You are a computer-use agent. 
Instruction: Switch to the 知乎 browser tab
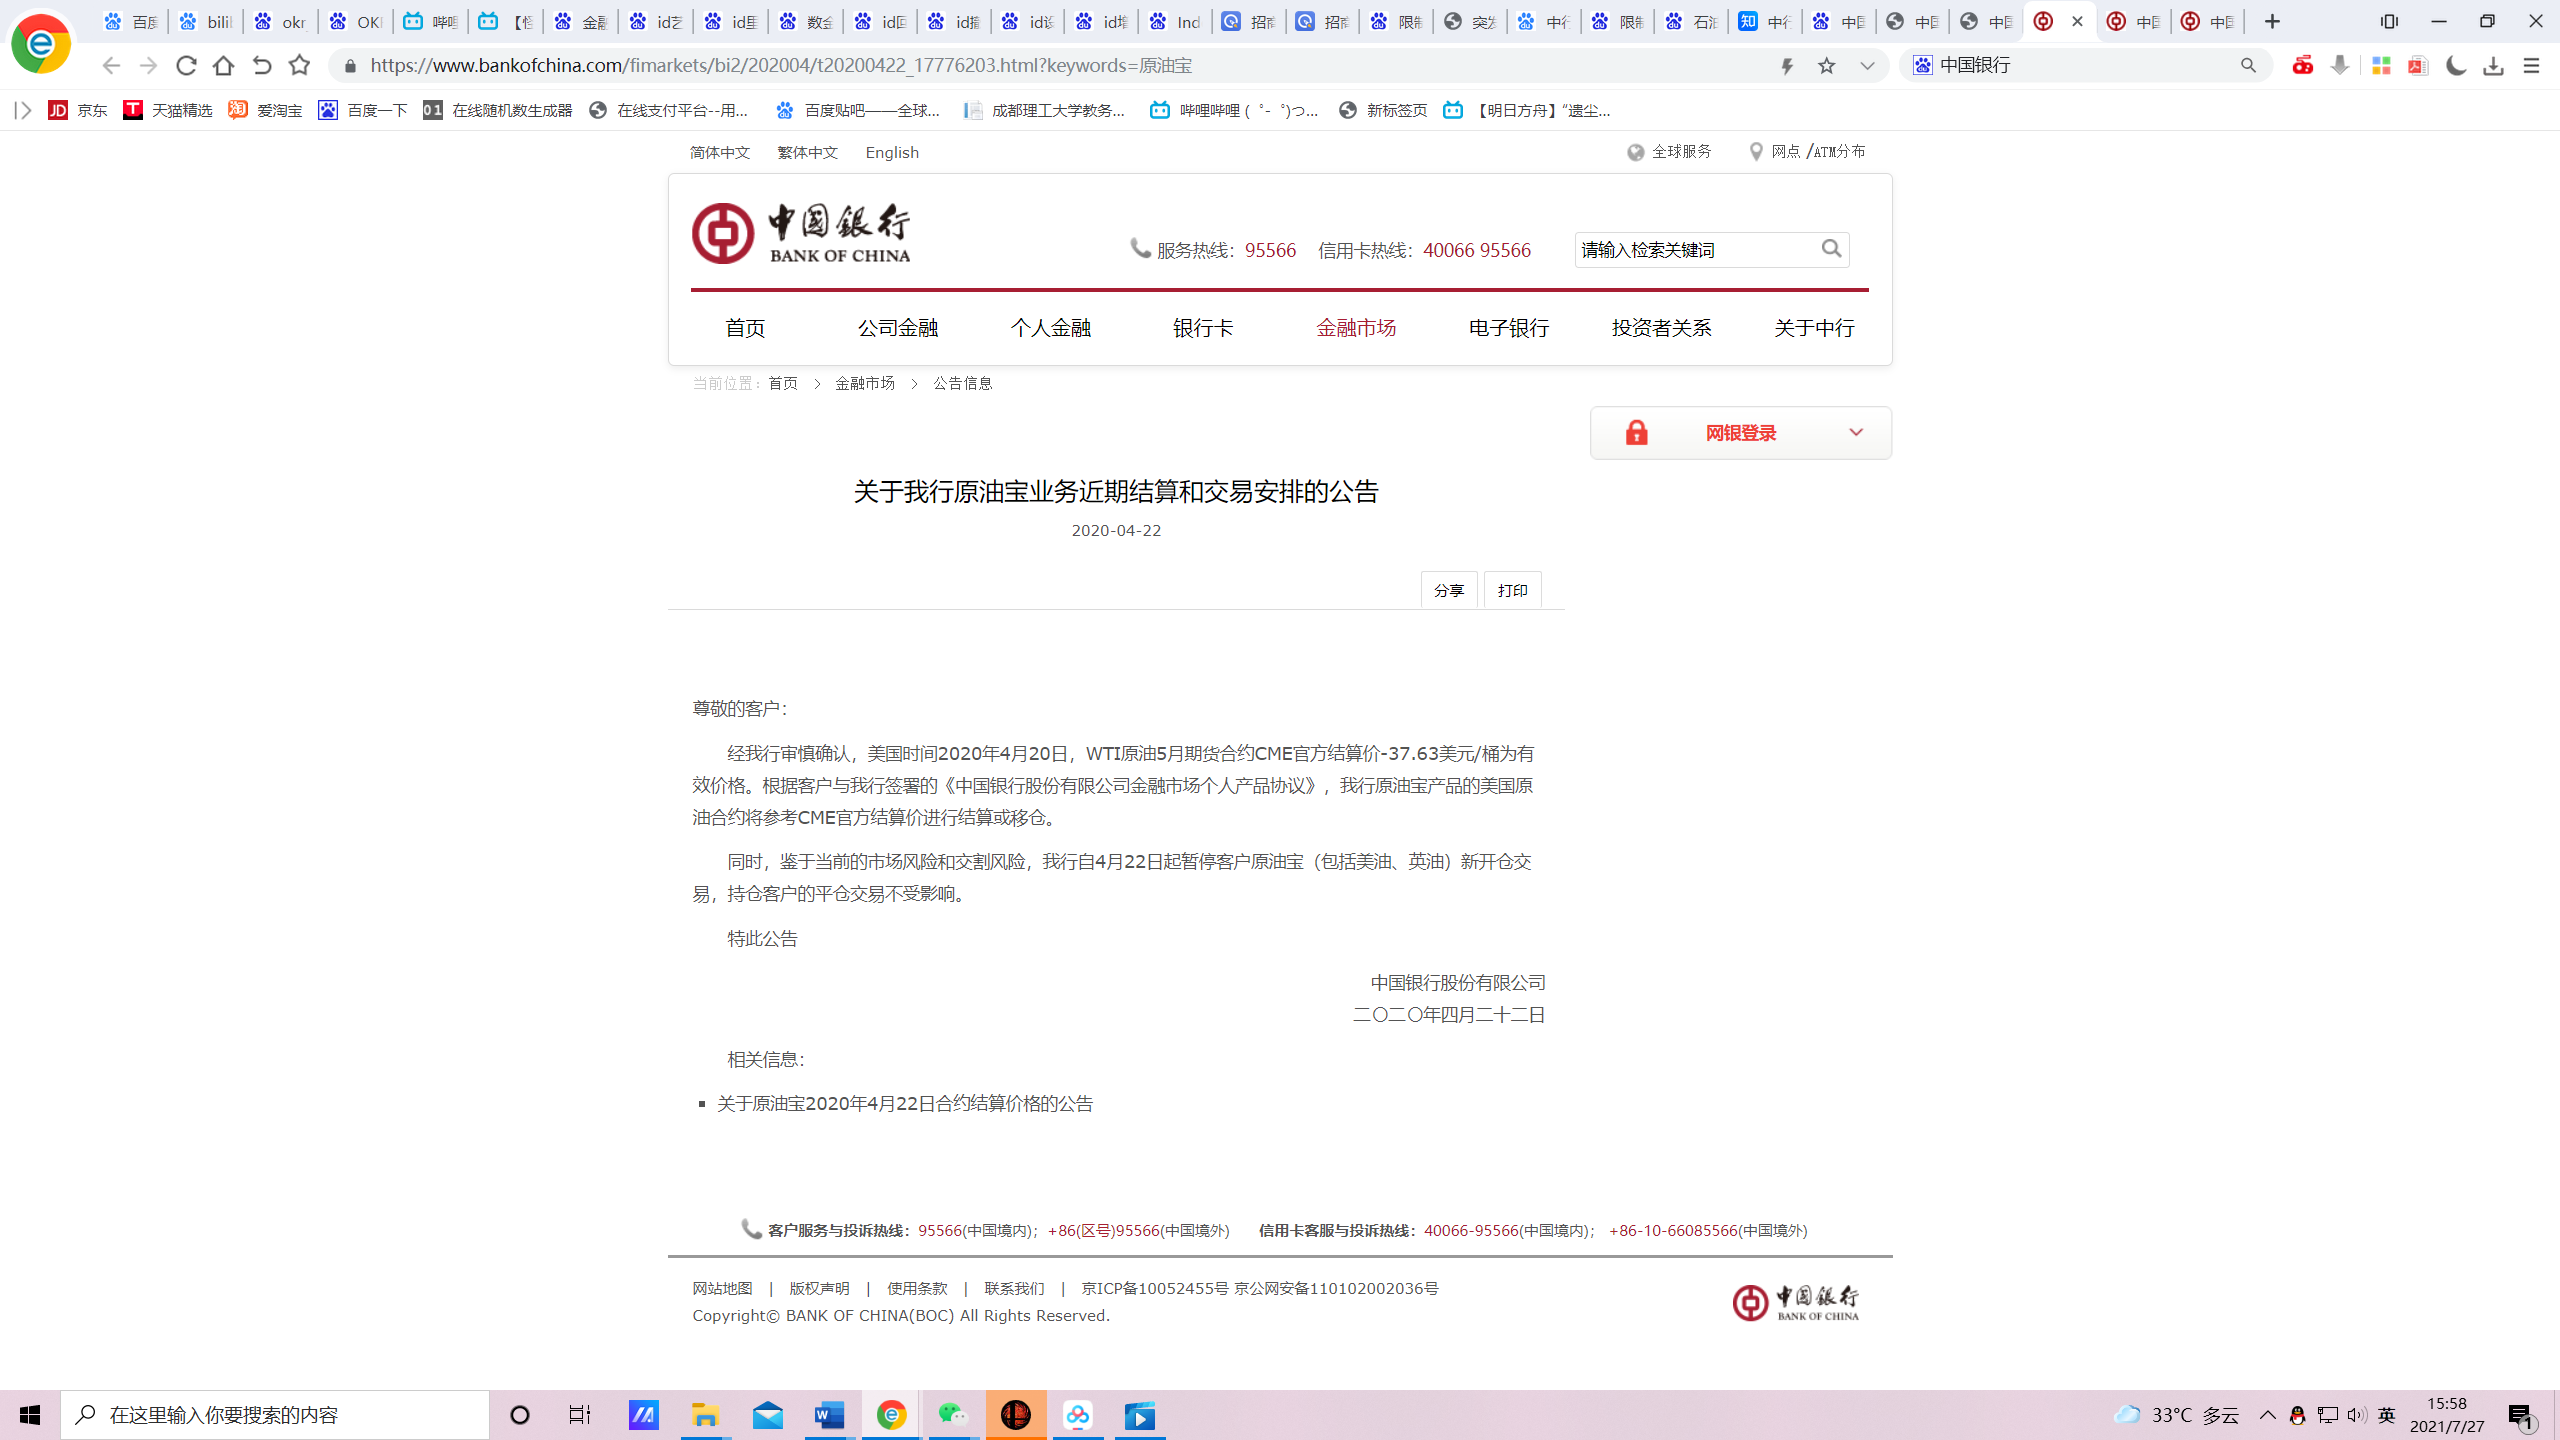point(1765,21)
